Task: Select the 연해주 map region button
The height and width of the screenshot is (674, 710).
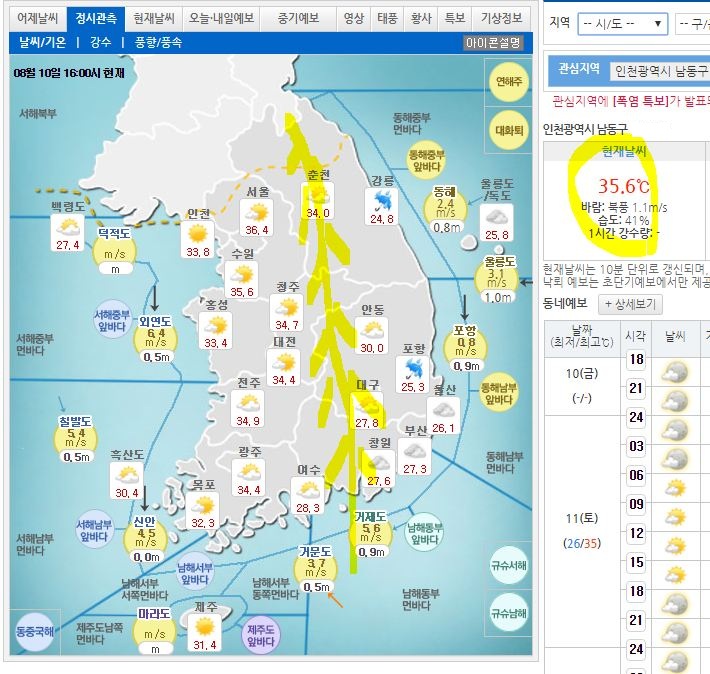Action: pyautogui.click(x=509, y=82)
